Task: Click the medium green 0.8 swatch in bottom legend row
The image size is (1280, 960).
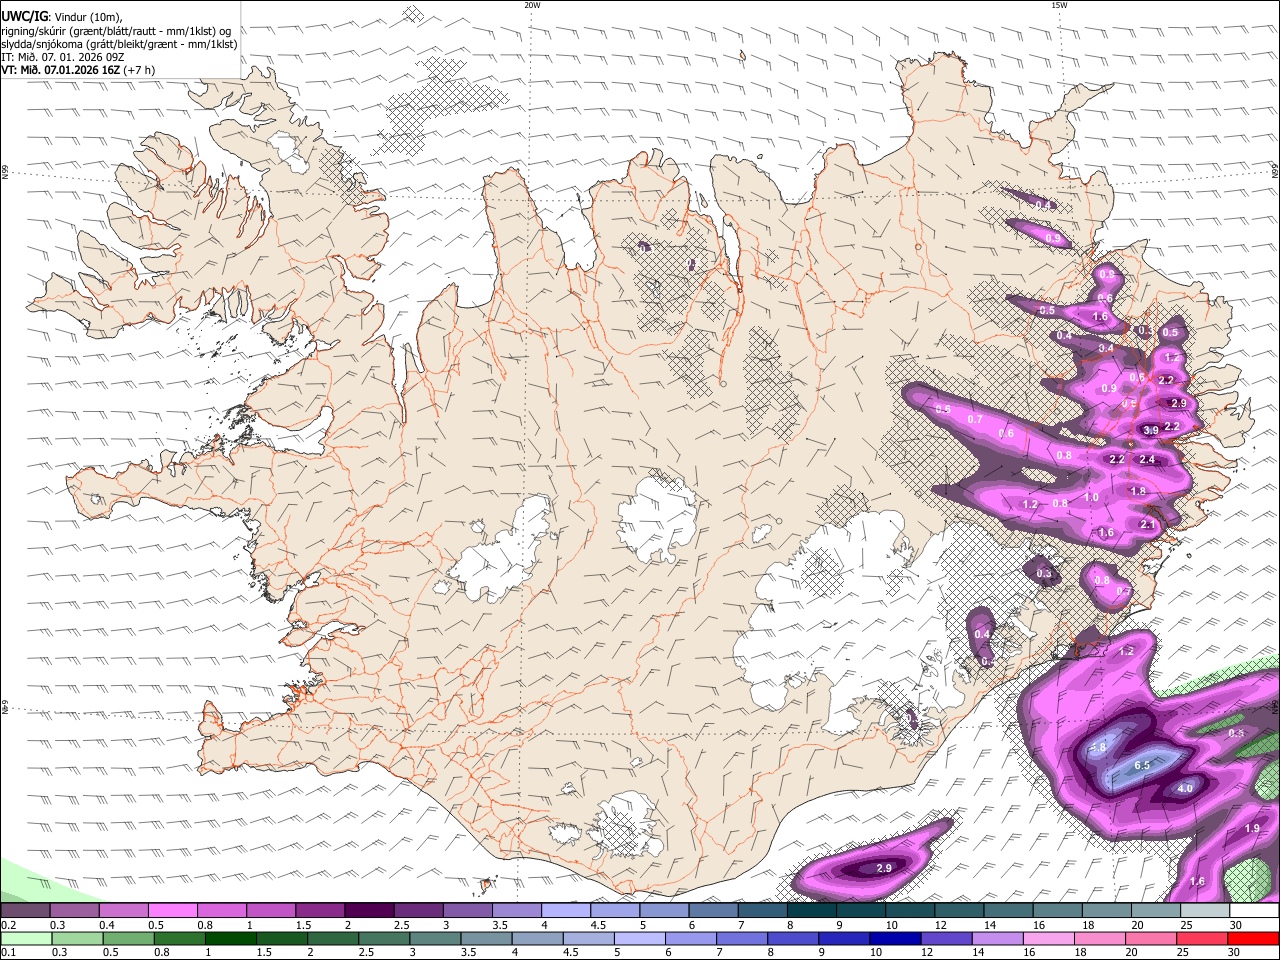Action: click(x=179, y=939)
